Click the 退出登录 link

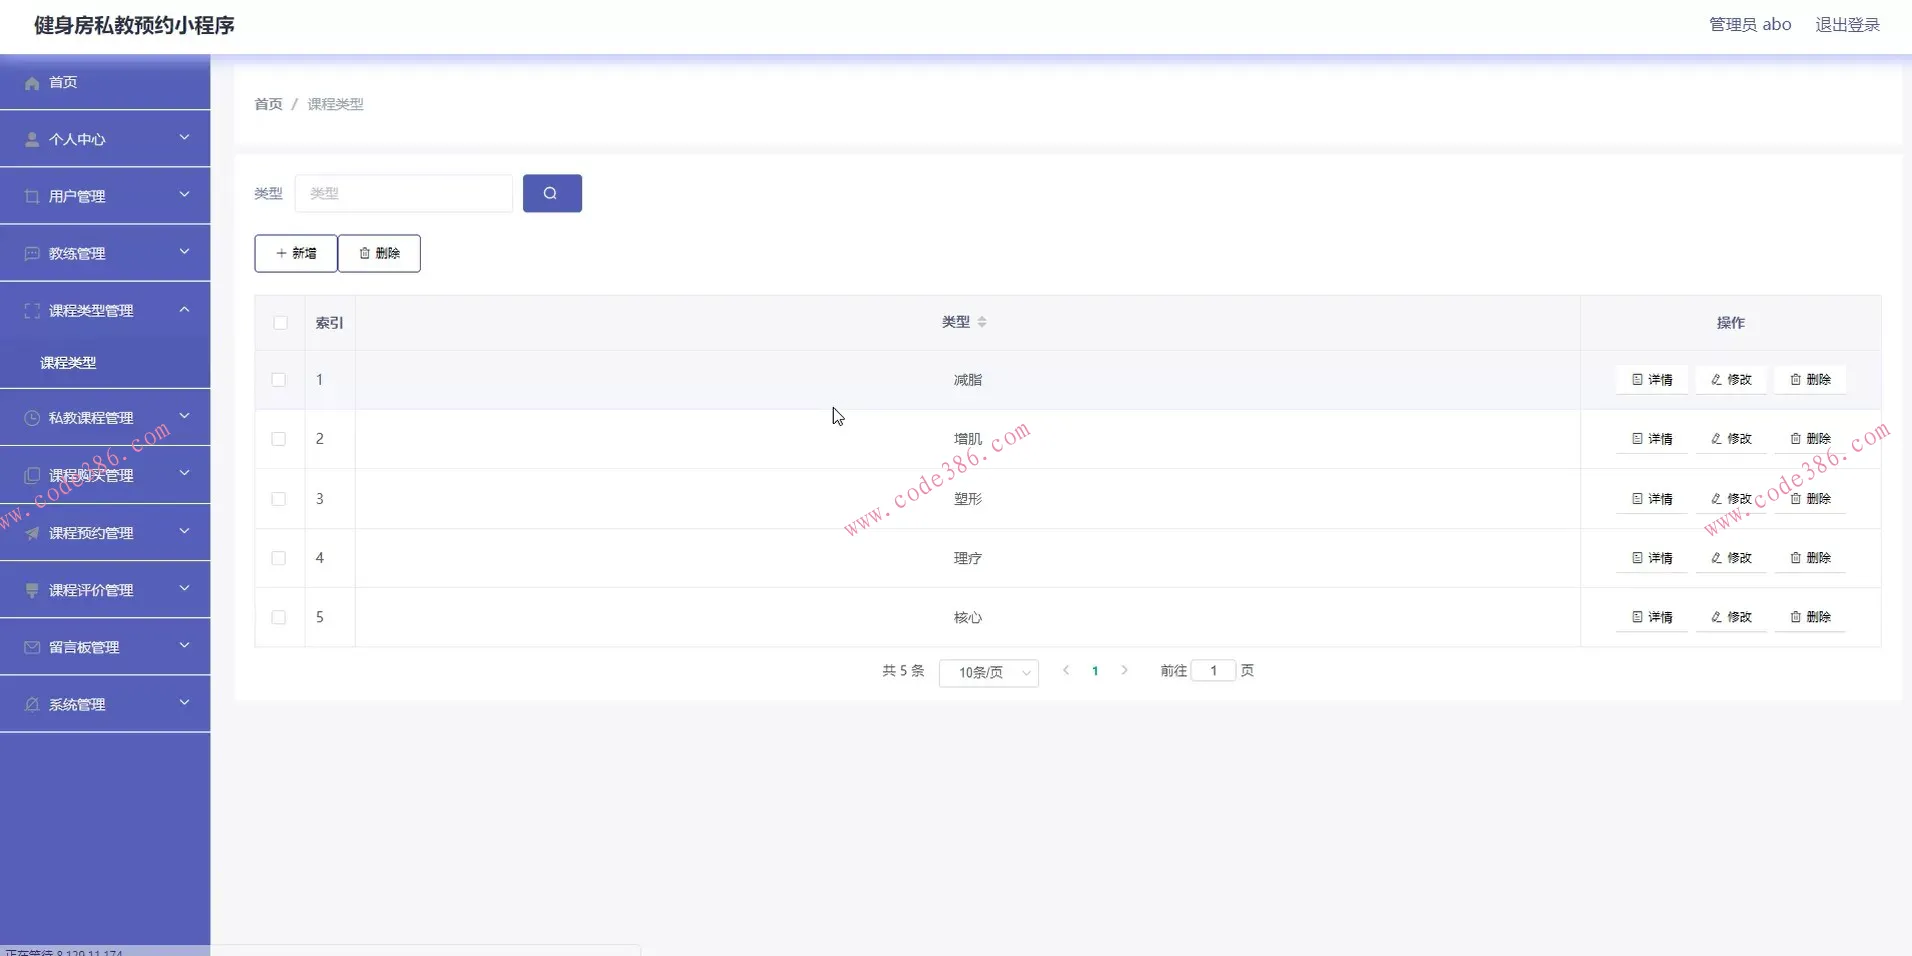pos(1847,24)
